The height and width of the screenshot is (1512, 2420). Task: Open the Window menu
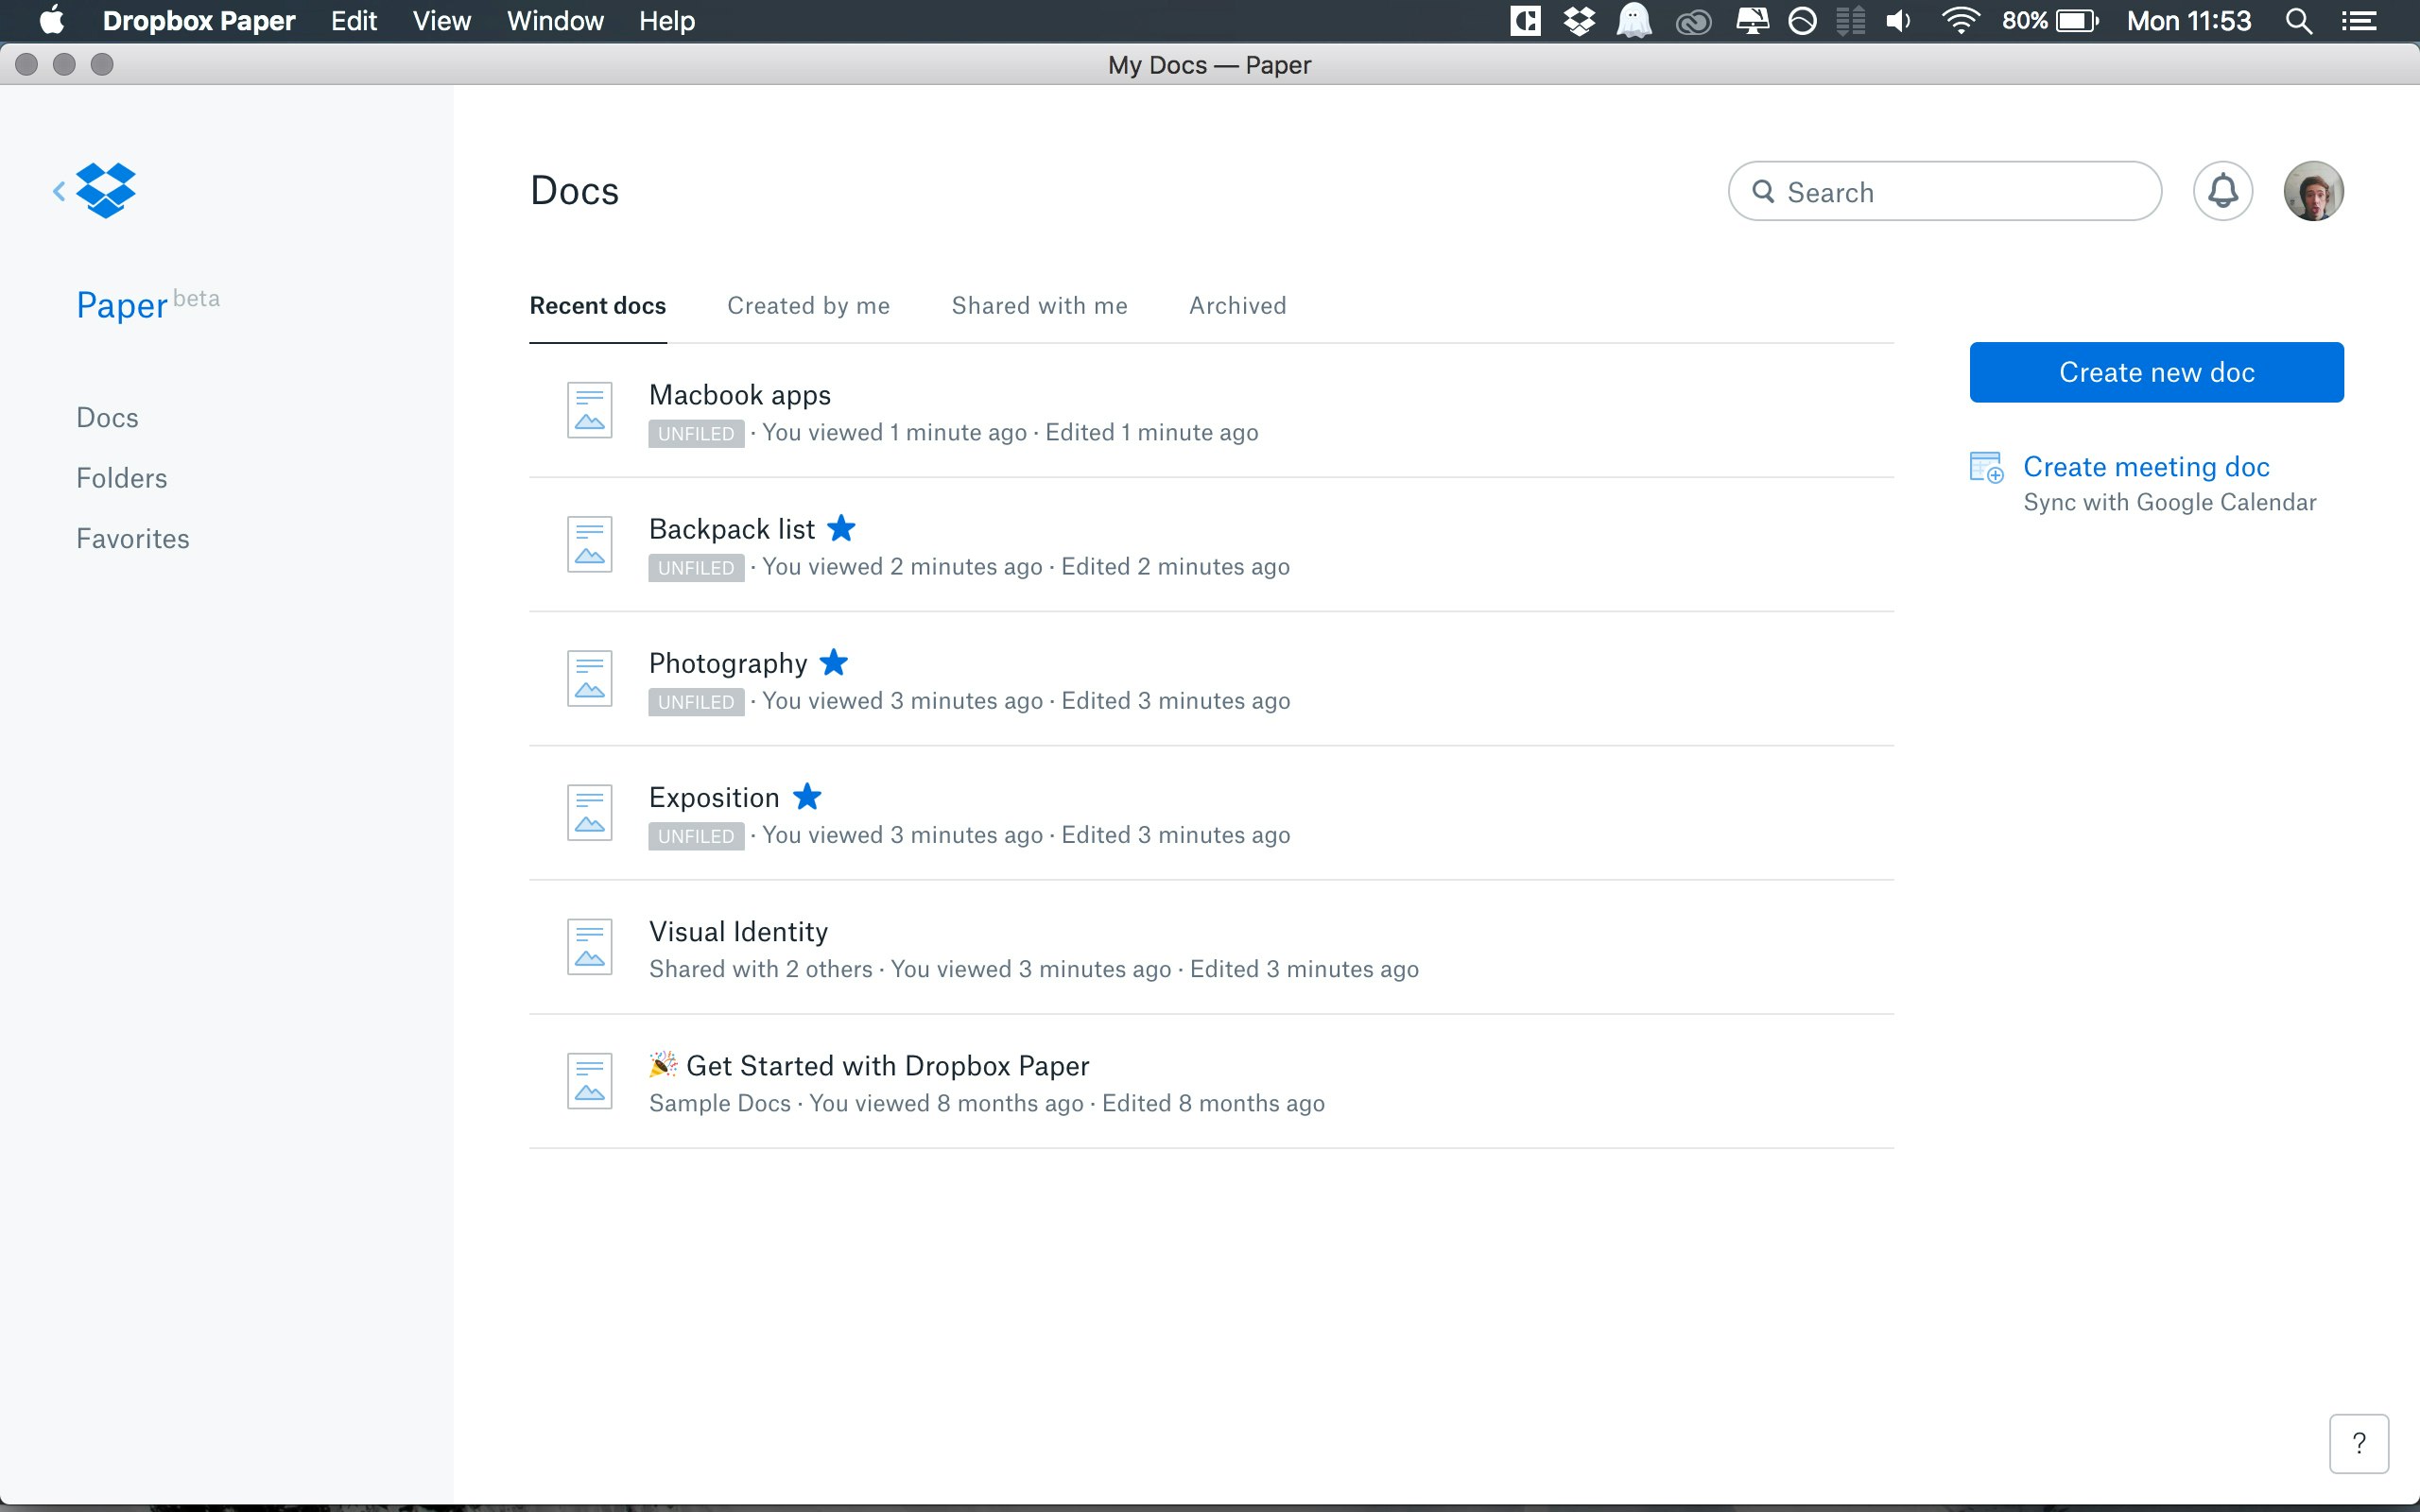click(x=556, y=20)
